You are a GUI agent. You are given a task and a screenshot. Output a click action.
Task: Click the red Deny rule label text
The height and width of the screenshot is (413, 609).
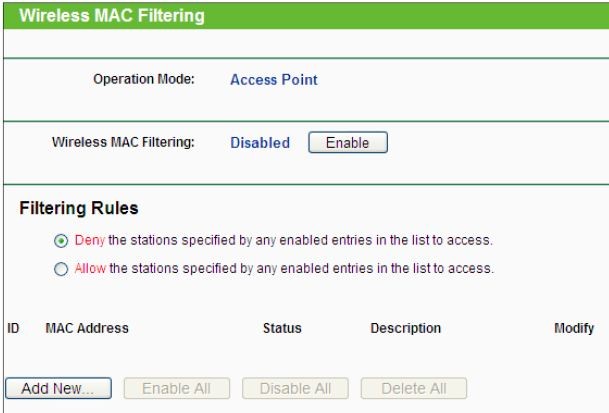[87, 241]
